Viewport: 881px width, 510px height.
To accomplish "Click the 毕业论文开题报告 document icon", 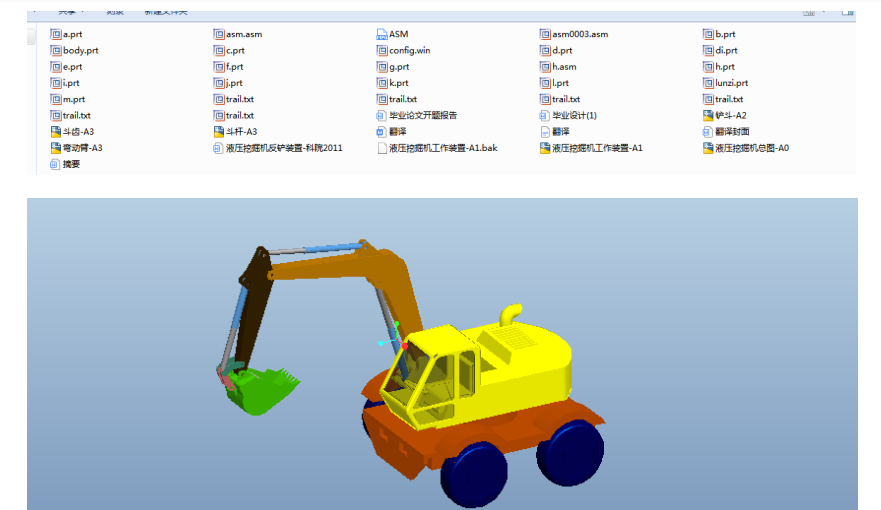I will 382,116.
